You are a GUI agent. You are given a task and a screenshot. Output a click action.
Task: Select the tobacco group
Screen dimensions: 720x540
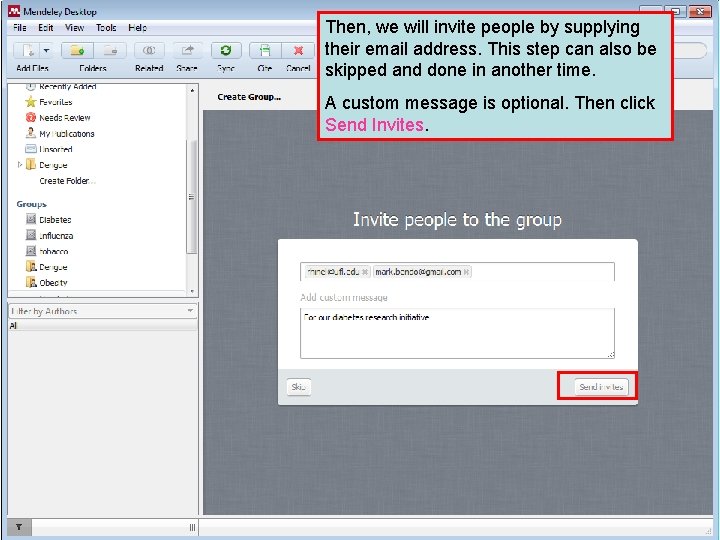point(54,251)
